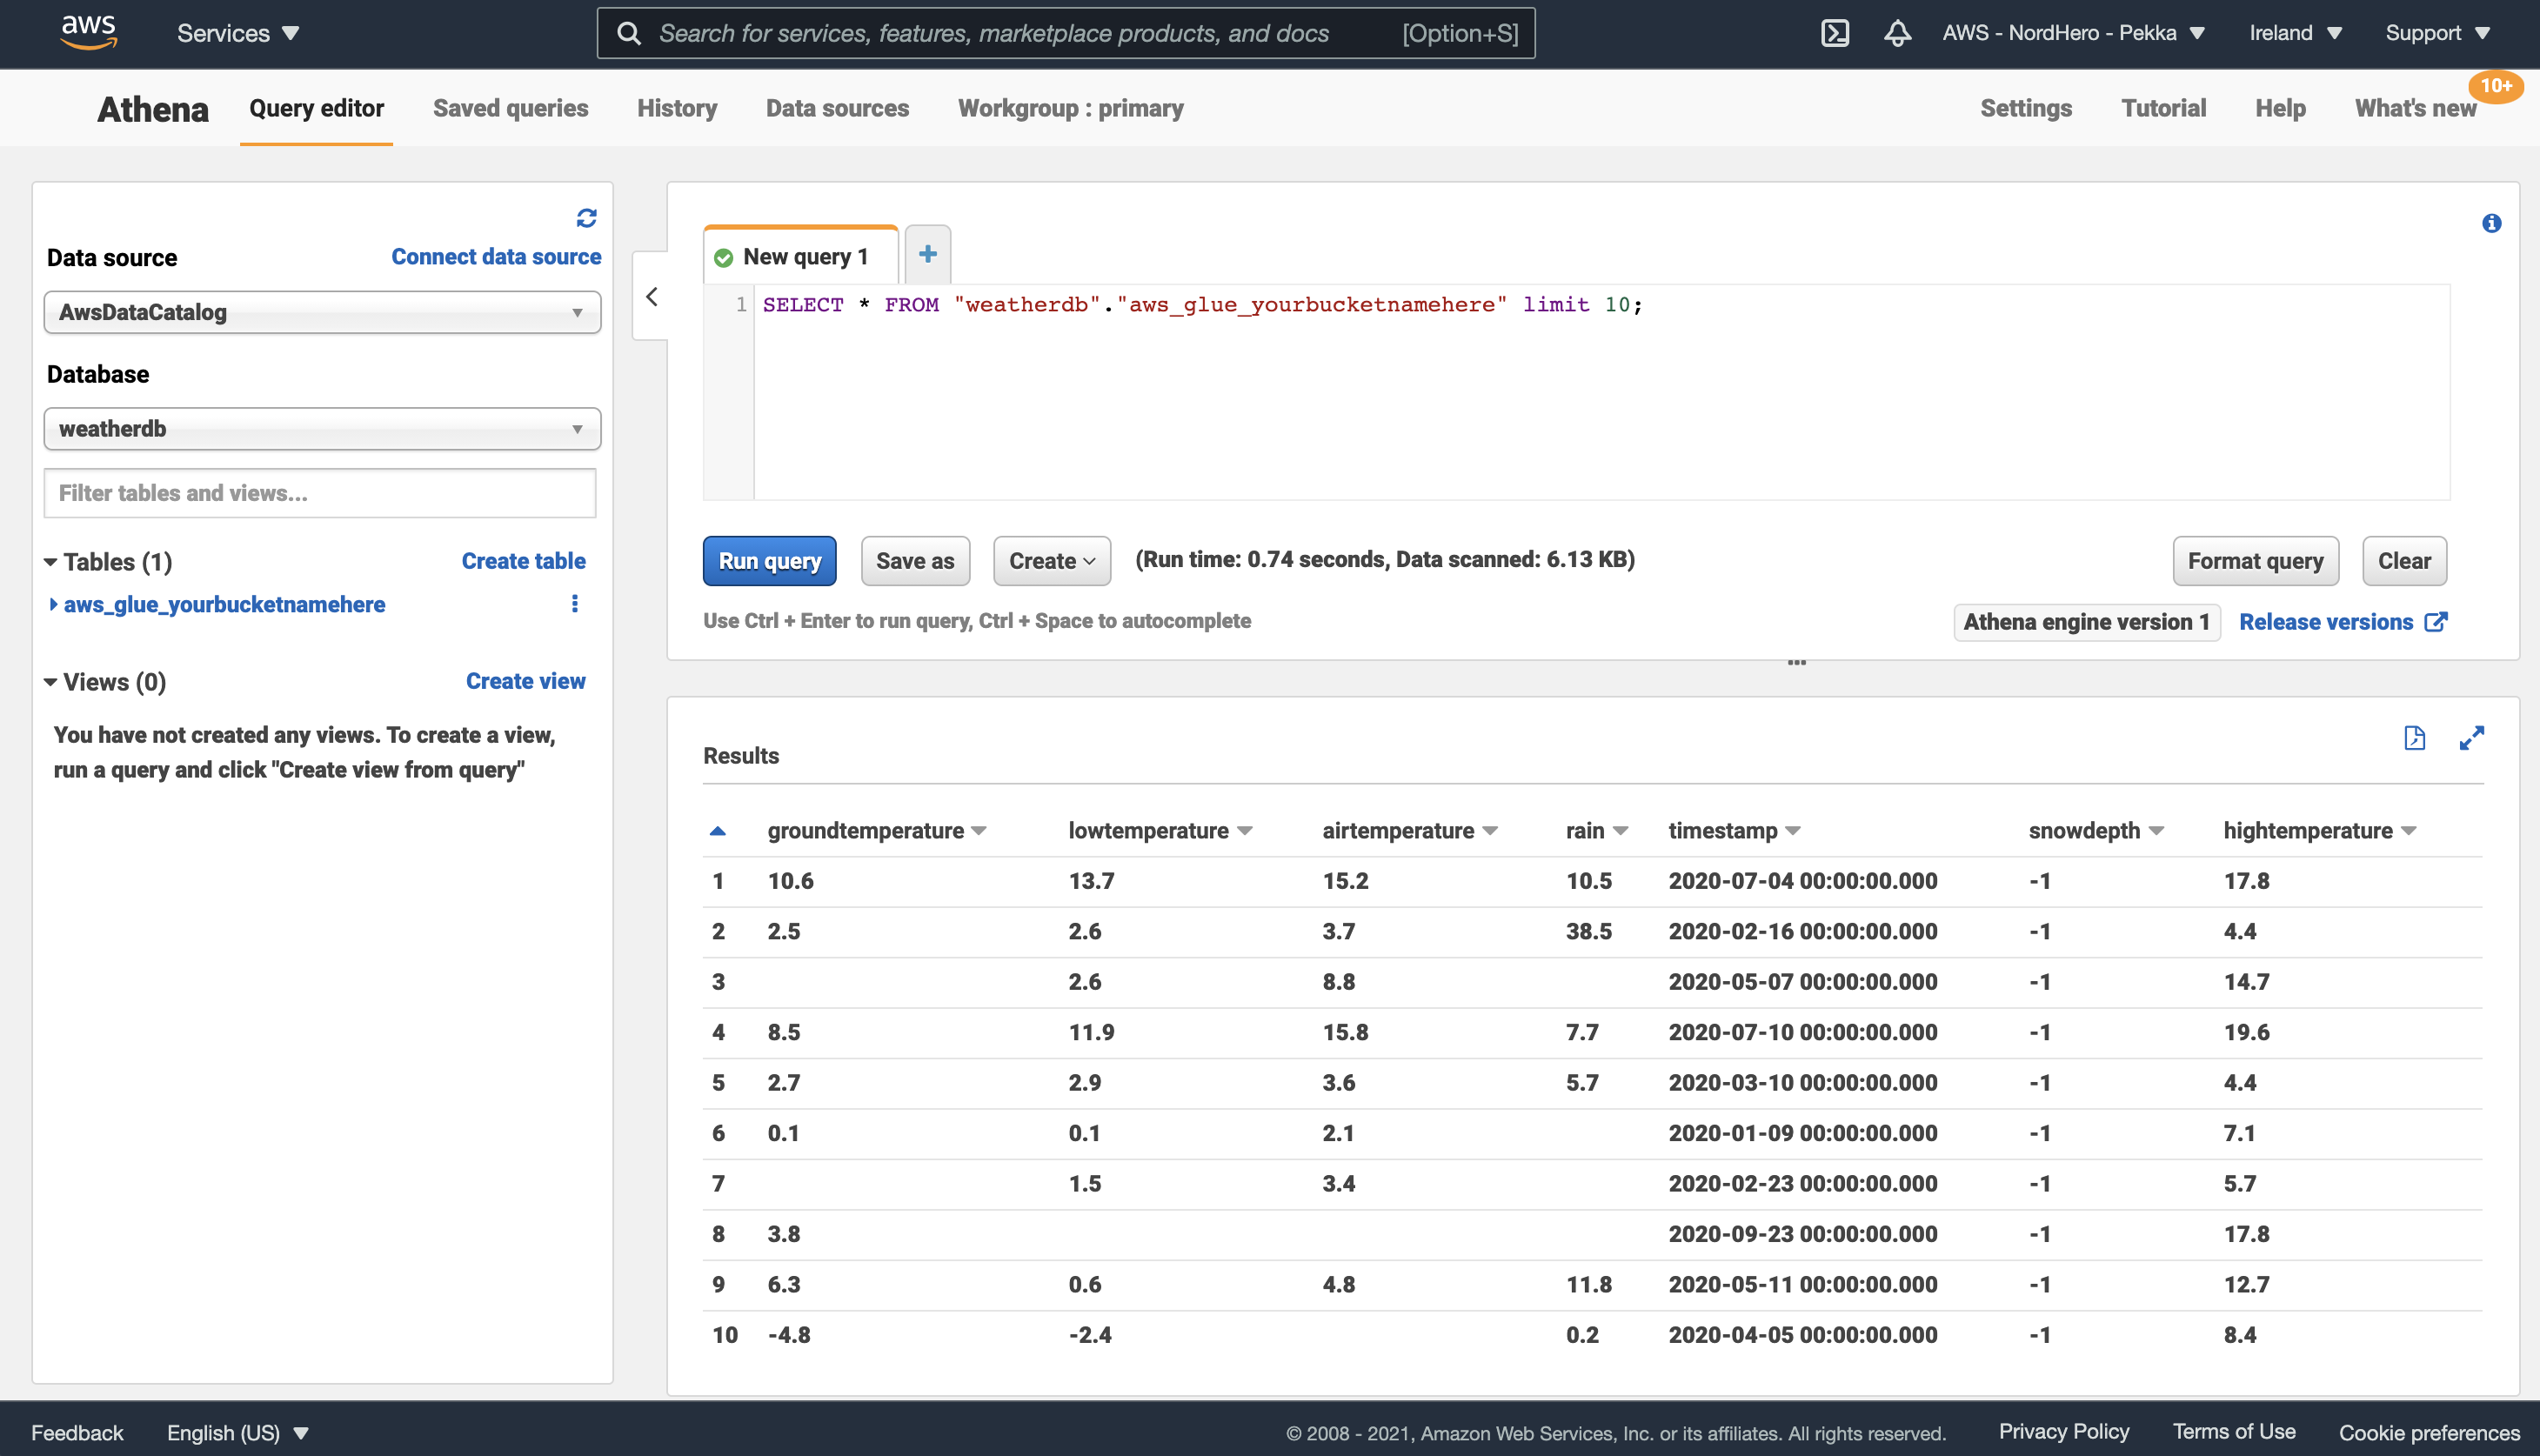2540x1456 pixels.
Task: Select the New query 1 tab
Action: [801, 256]
